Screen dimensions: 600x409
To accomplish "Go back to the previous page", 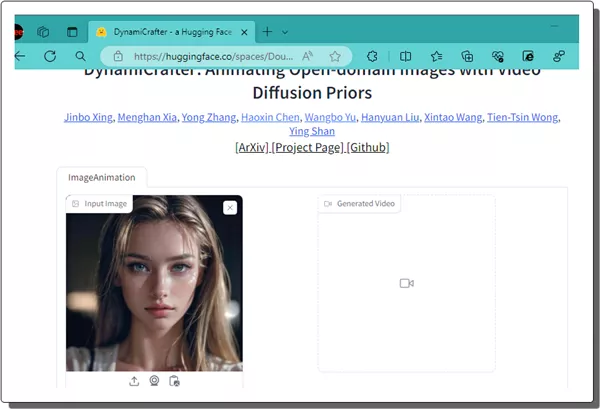I will [20, 56].
